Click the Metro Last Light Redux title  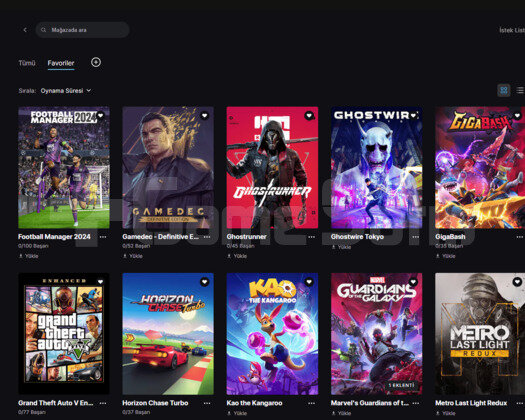coord(471,403)
